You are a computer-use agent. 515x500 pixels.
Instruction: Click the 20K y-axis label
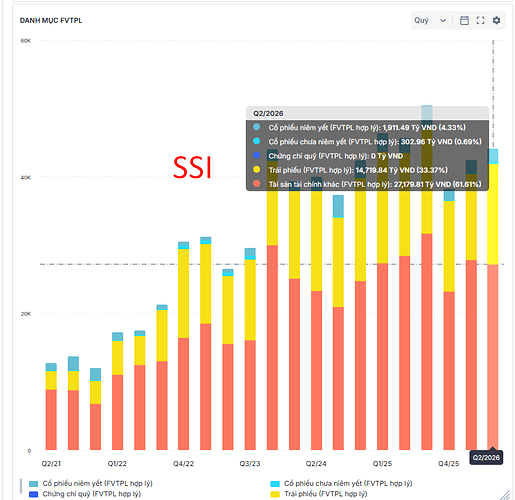[x=26, y=314]
